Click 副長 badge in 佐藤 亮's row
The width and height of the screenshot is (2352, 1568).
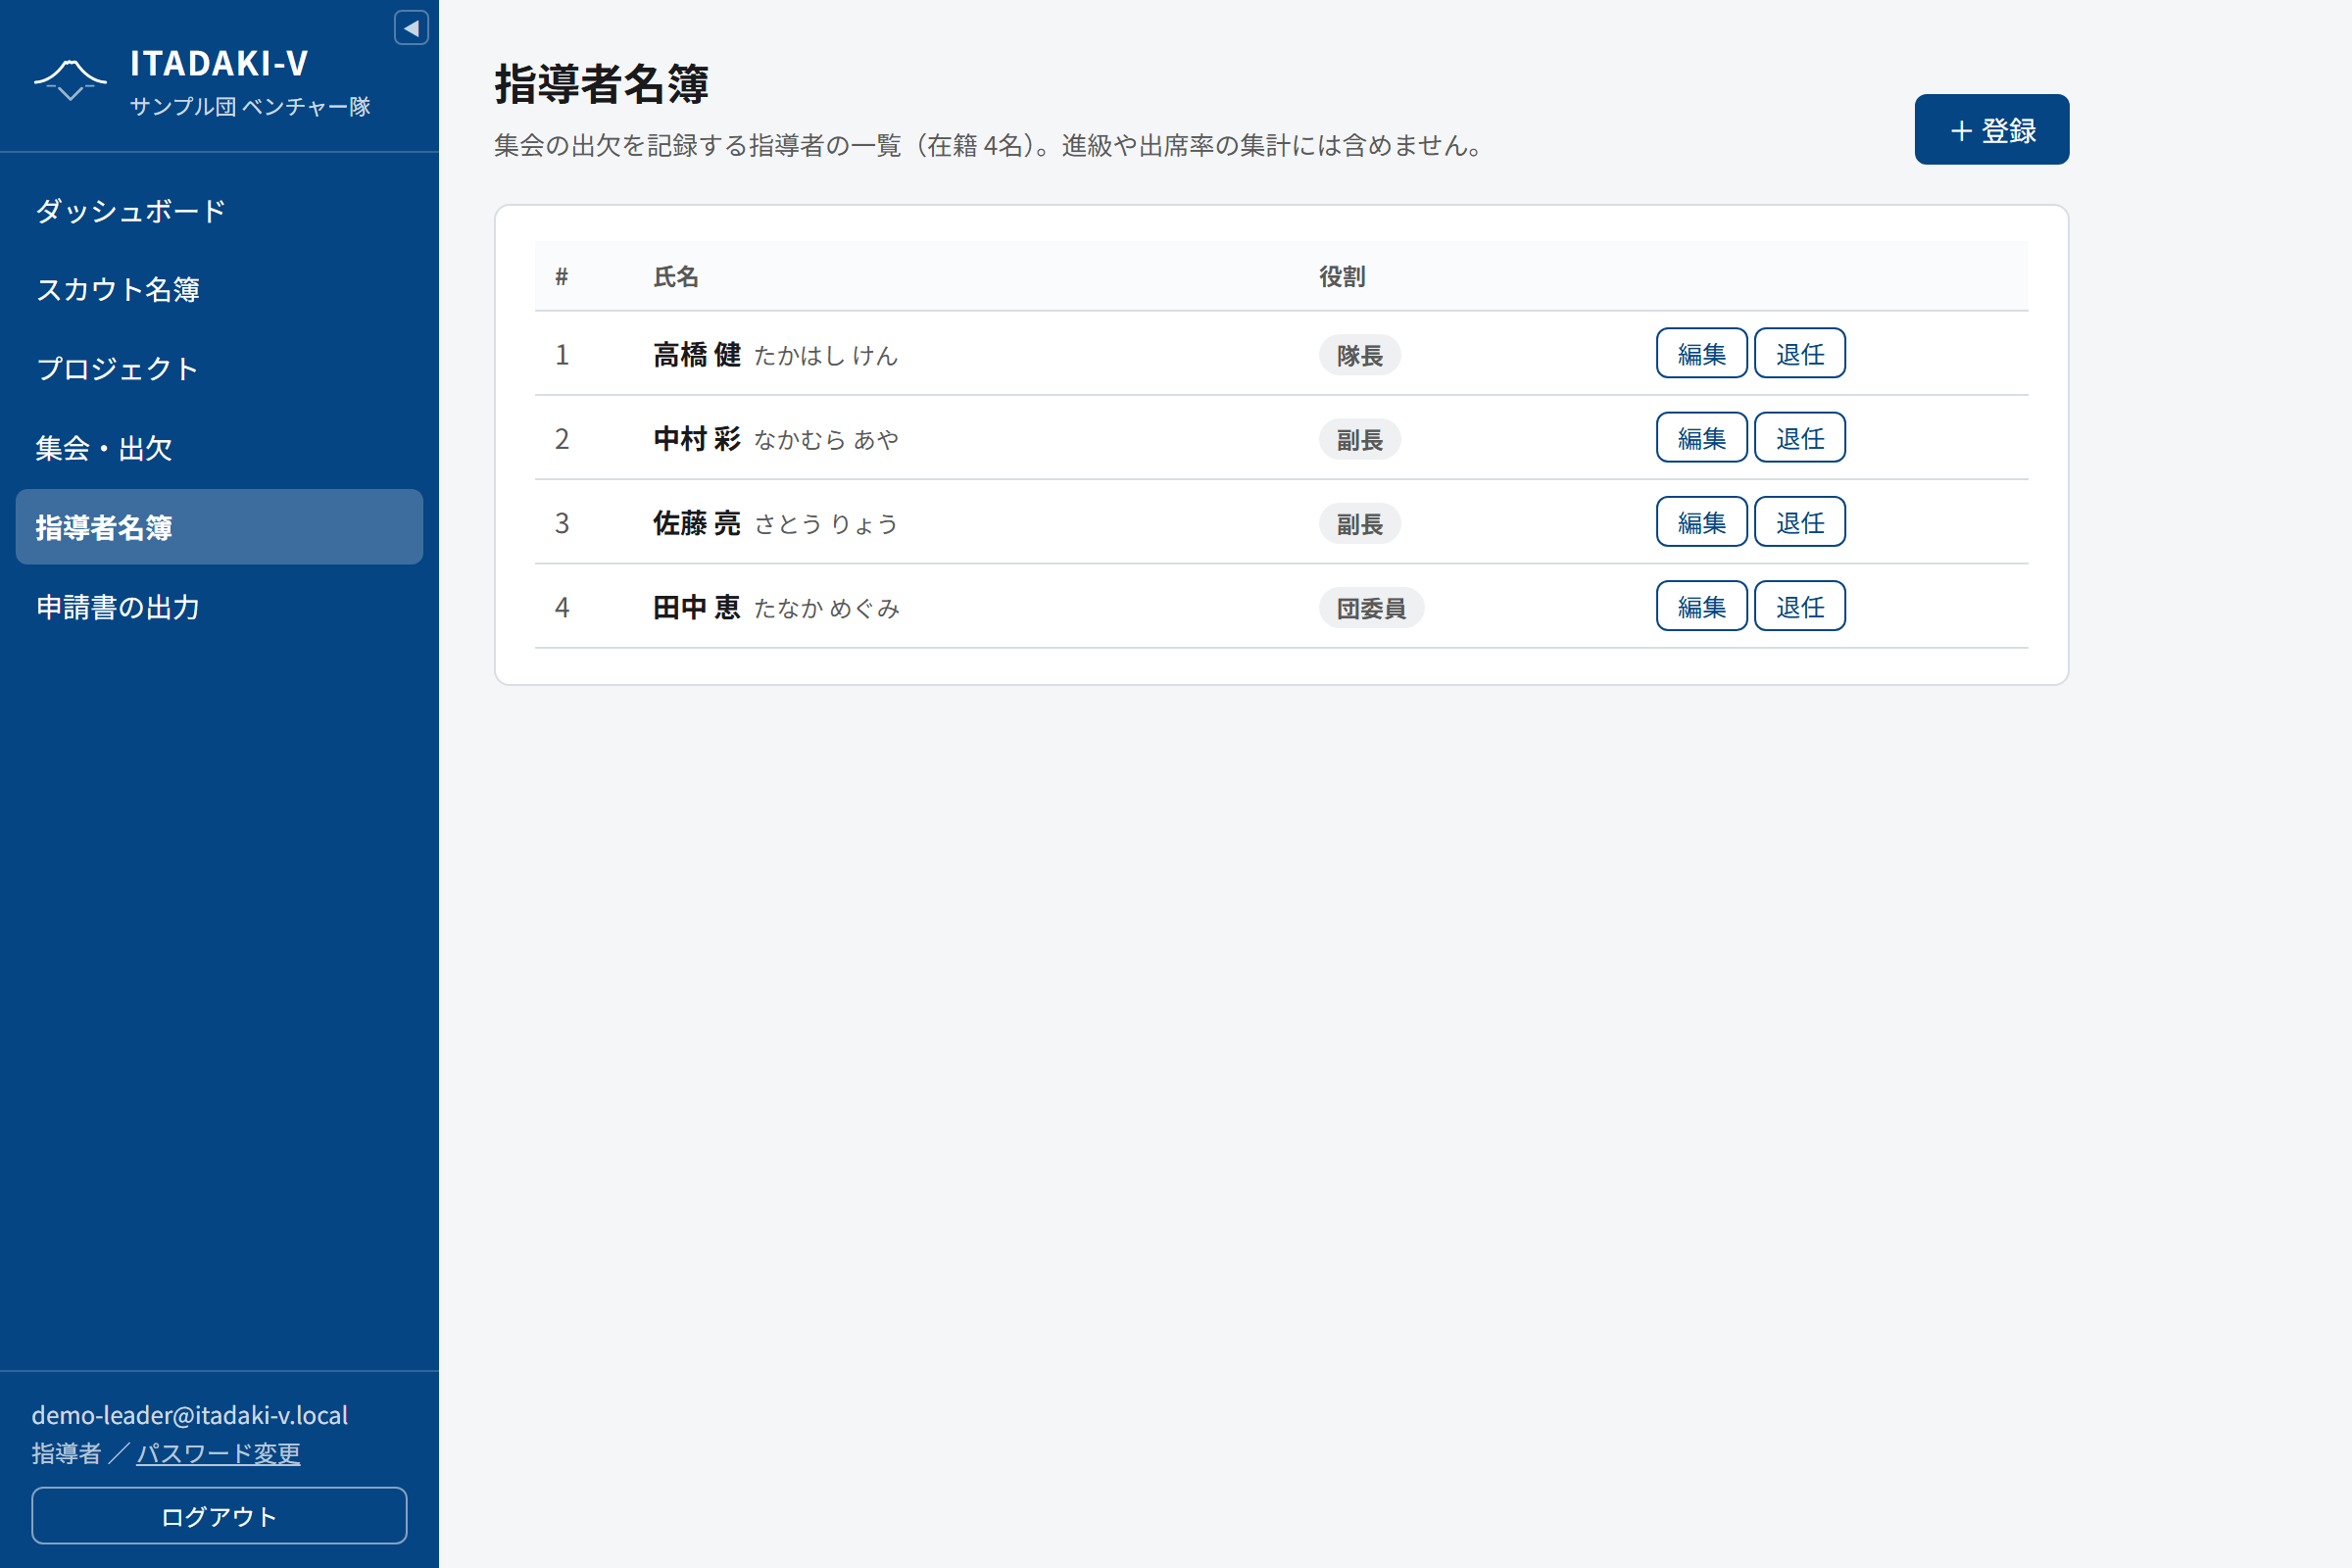coord(1359,523)
